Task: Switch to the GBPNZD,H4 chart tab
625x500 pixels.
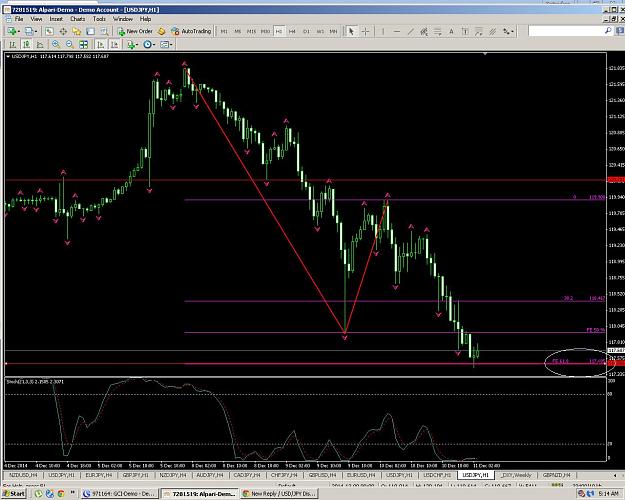Action: 556,475
